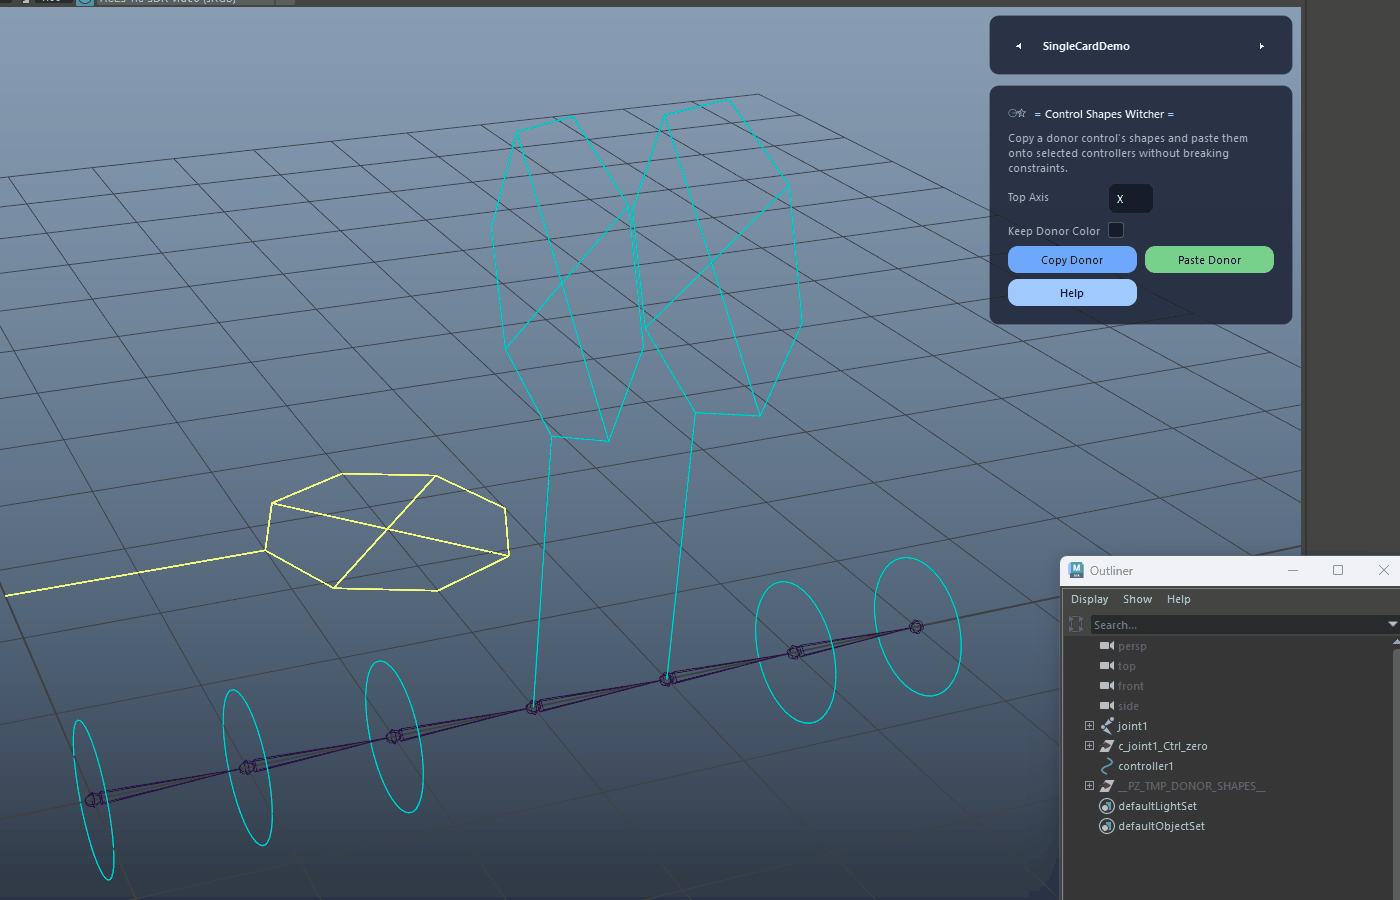Screen dimensions: 1400x900
Task: Select controller1 in the Outliner
Action: [x=1146, y=766]
